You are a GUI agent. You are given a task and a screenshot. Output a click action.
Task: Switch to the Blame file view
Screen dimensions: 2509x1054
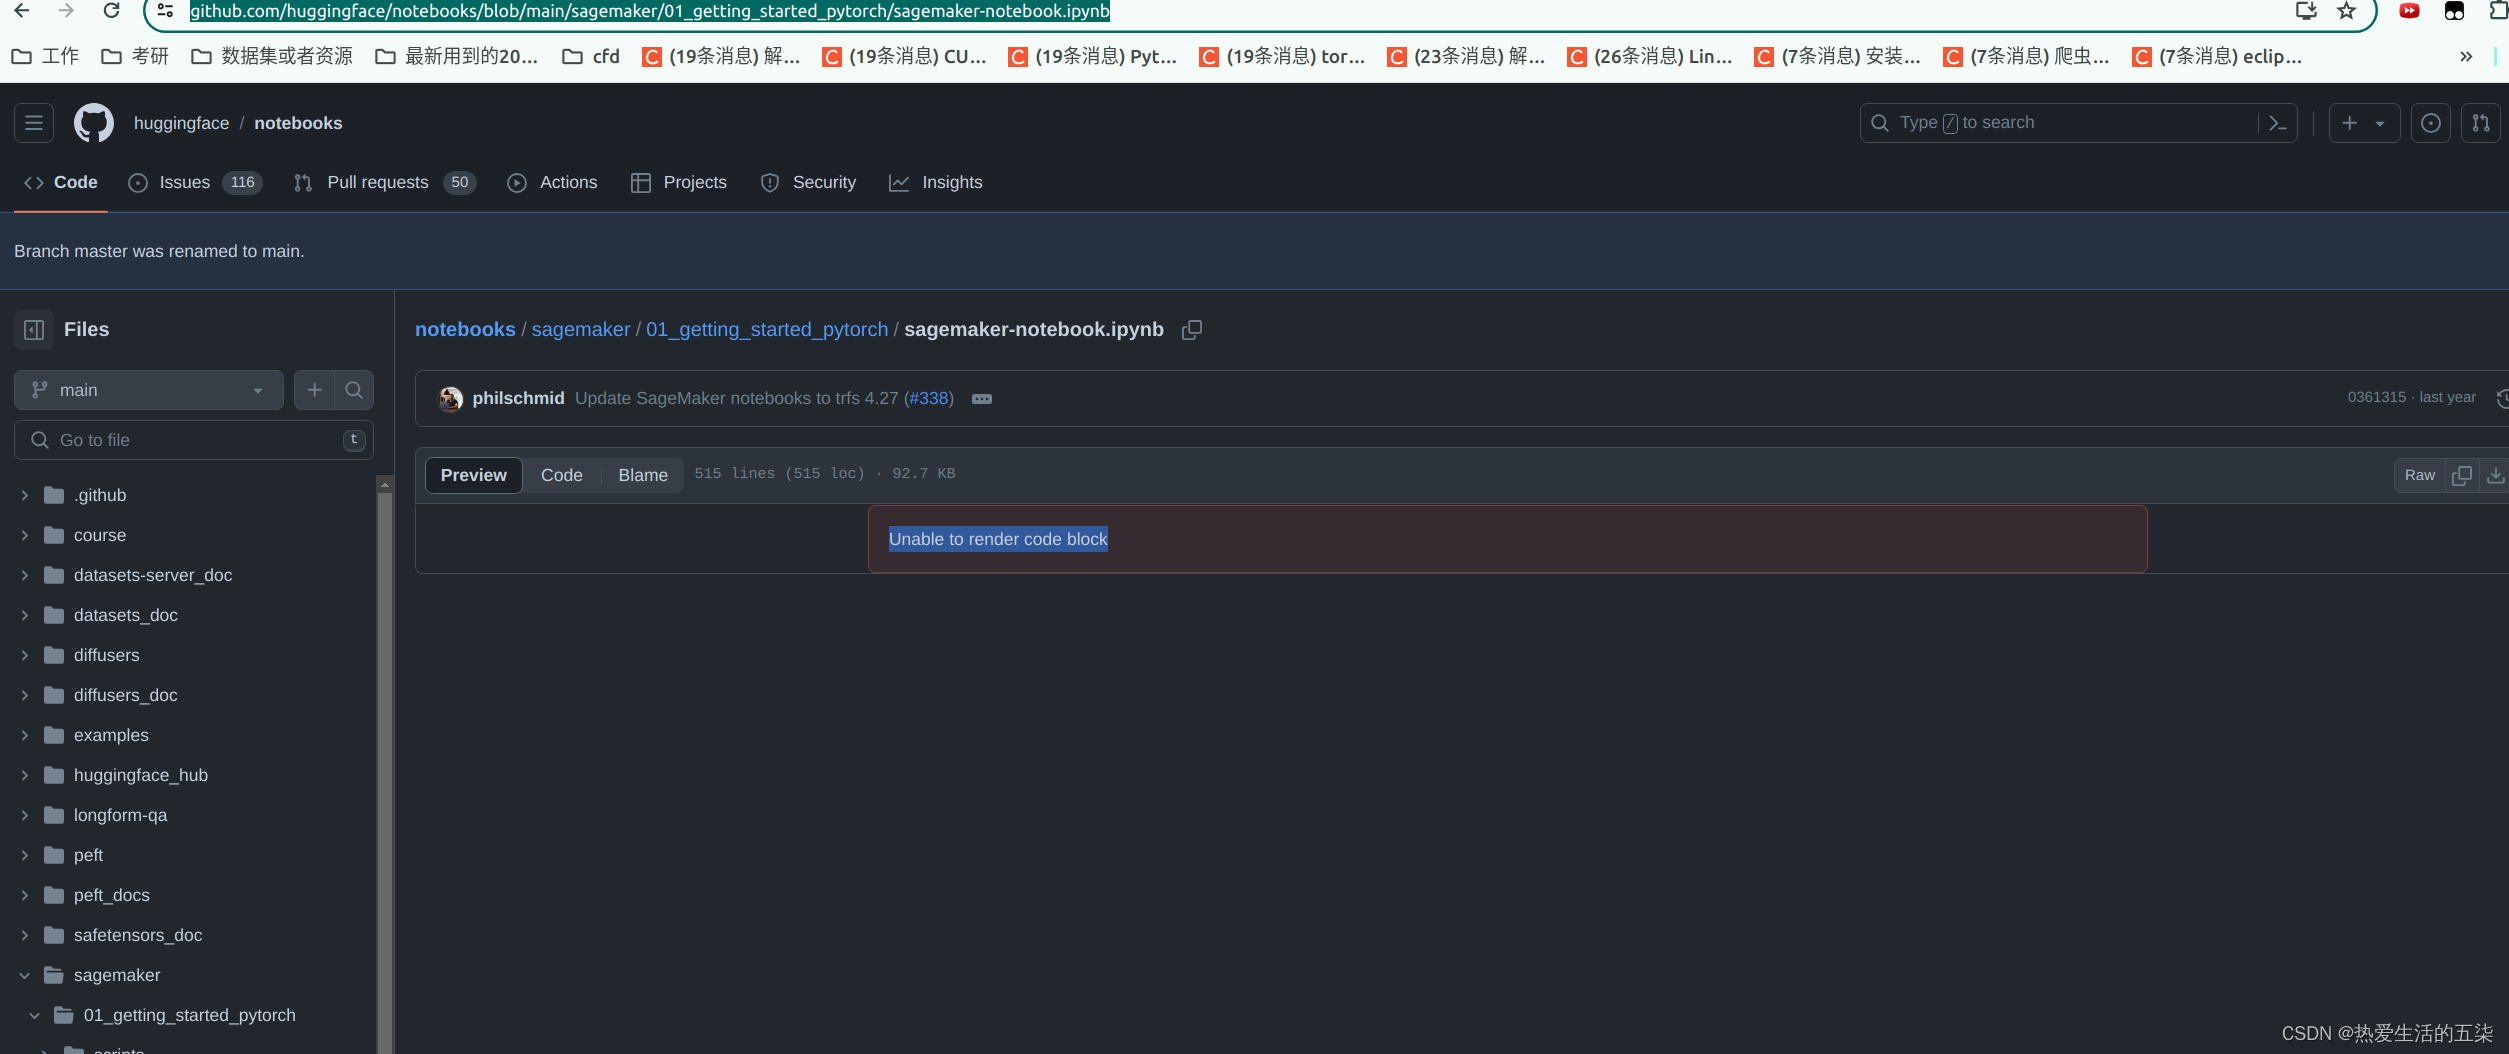[x=643, y=475]
